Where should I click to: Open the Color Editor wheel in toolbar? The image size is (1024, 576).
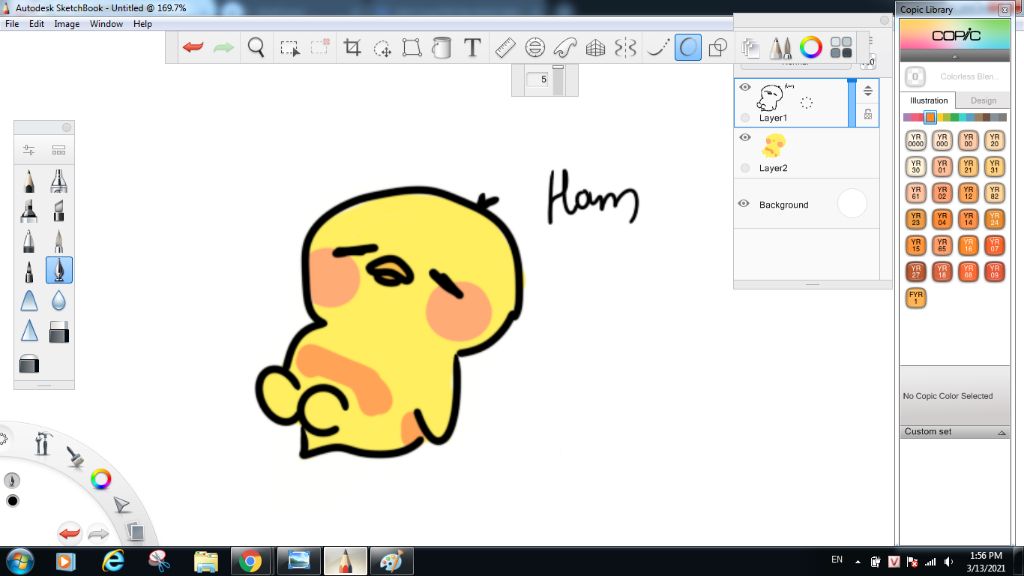810,47
